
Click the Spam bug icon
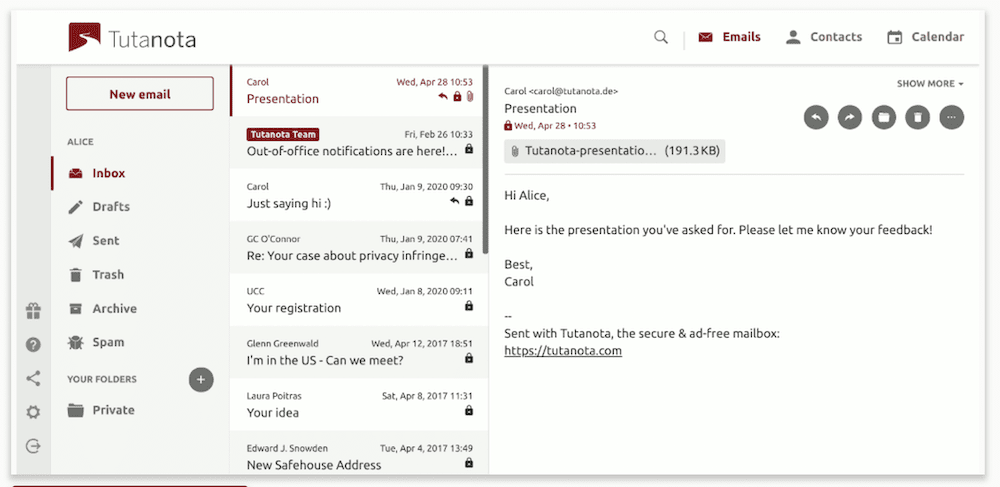(x=76, y=342)
